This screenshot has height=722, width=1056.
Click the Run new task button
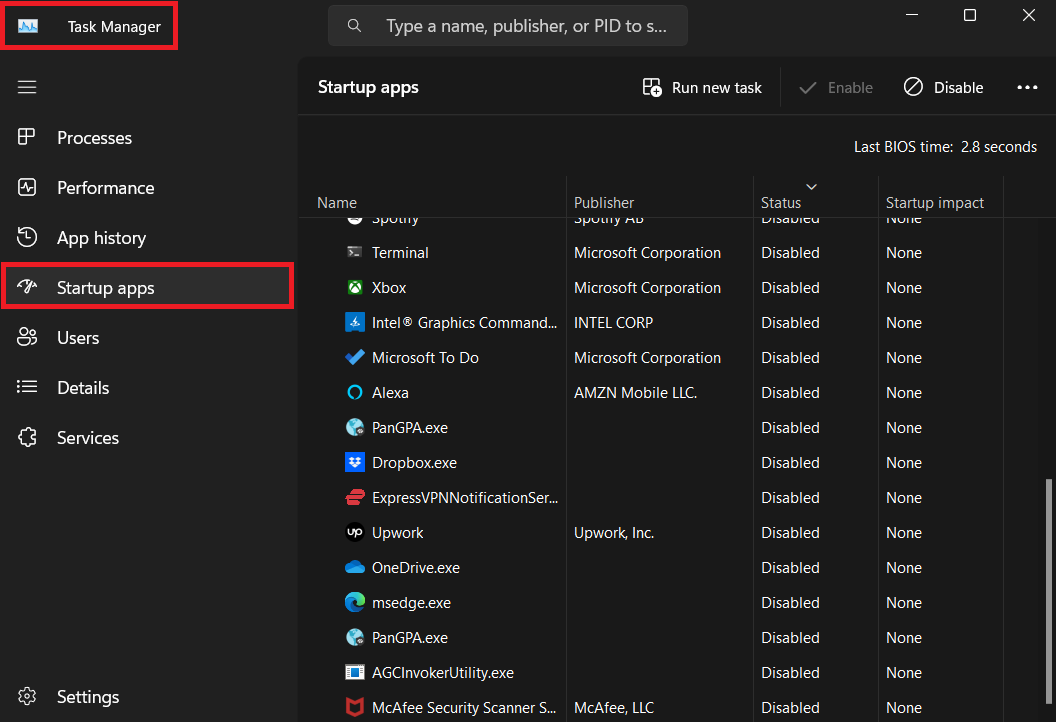point(702,88)
